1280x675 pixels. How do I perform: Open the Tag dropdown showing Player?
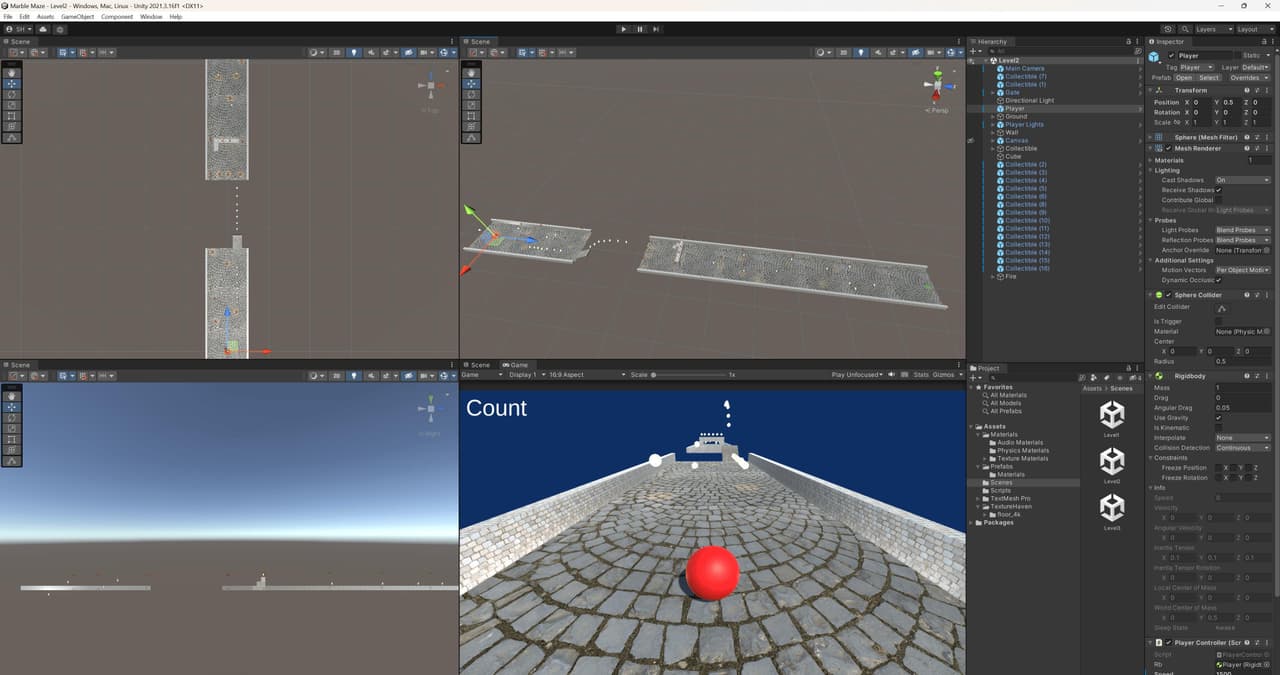point(1197,67)
